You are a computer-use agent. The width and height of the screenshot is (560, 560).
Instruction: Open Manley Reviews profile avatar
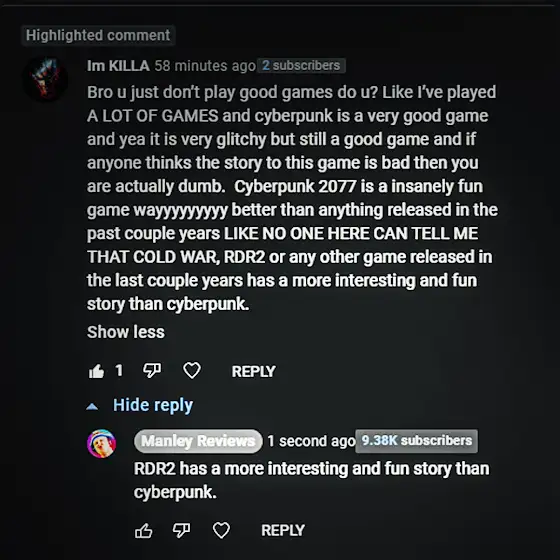101,444
